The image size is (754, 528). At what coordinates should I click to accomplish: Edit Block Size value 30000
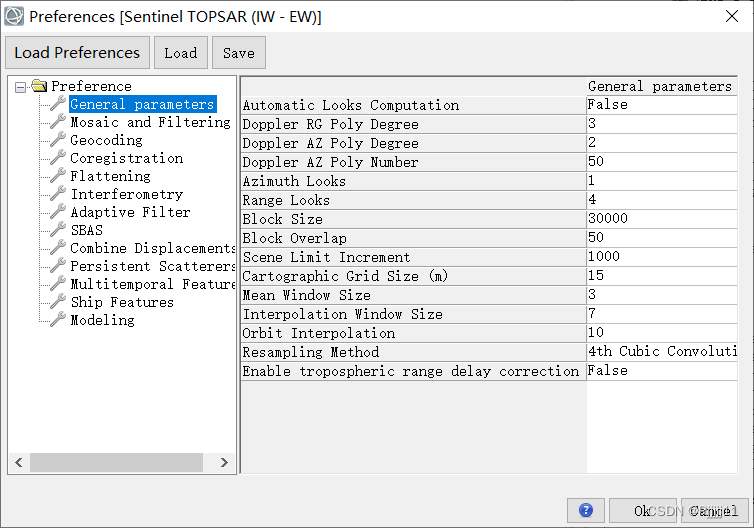pos(662,219)
